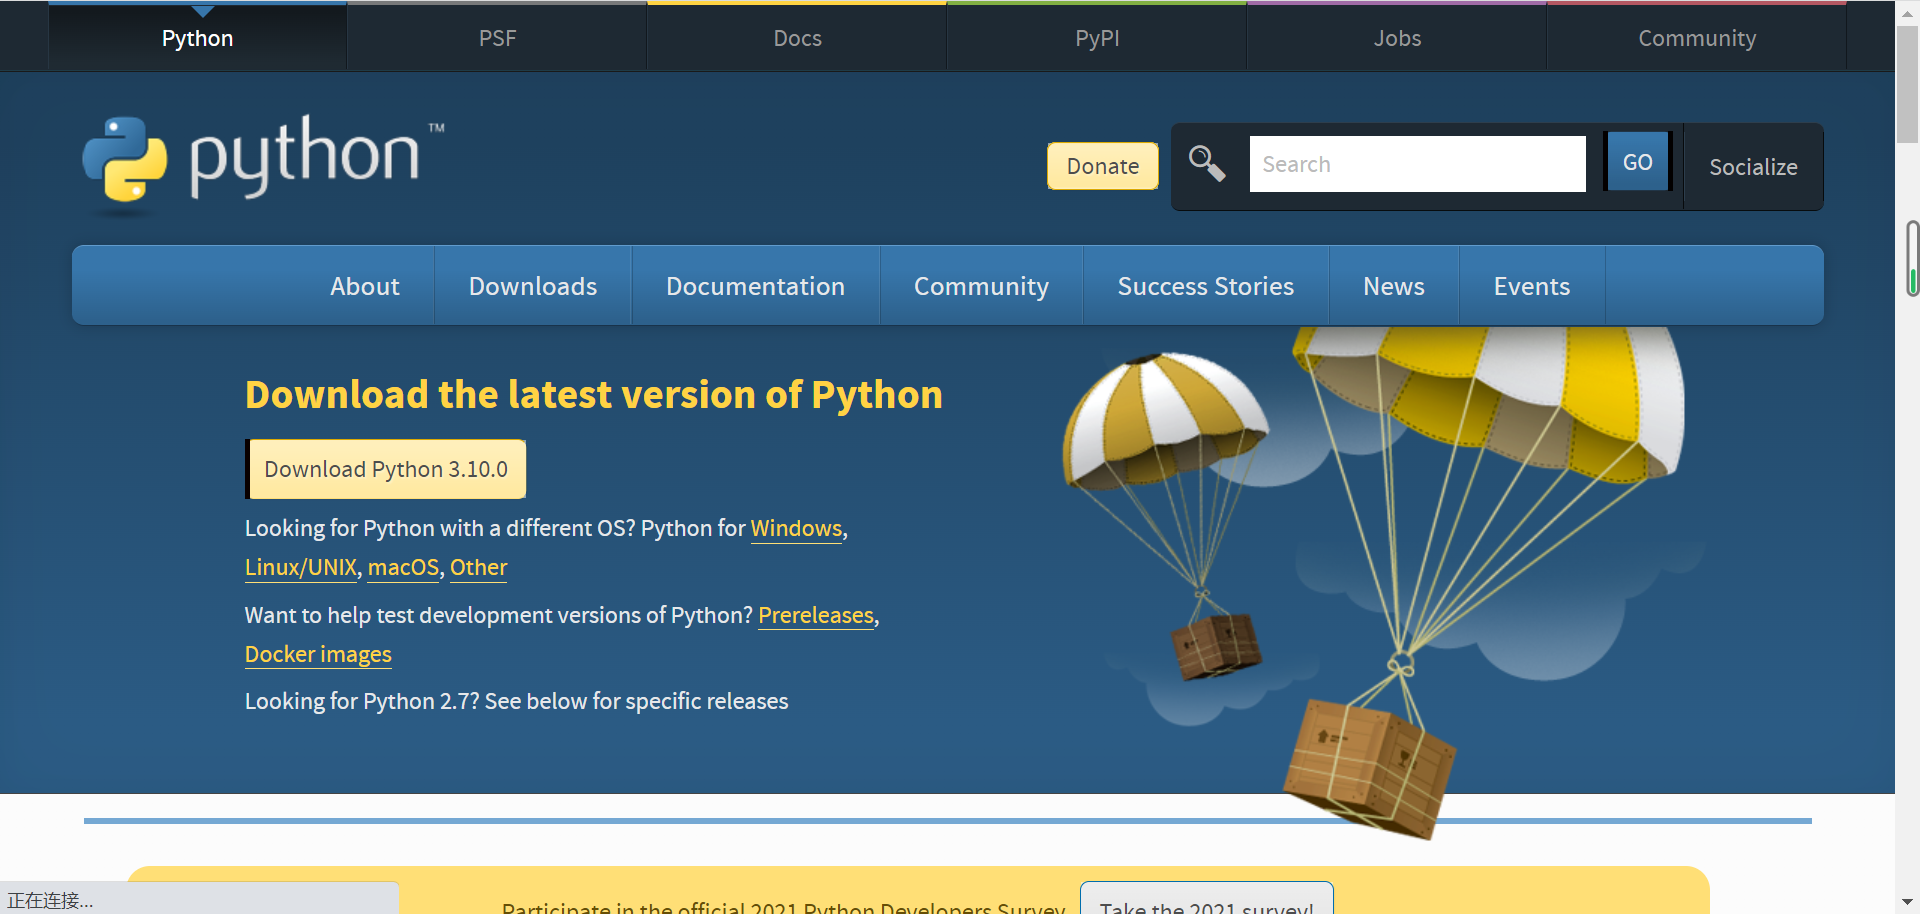This screenshot has height=914, width=1920.
Task: Switch to the PSF top tab
Action: pyautogui.click(x=497, y=38)
